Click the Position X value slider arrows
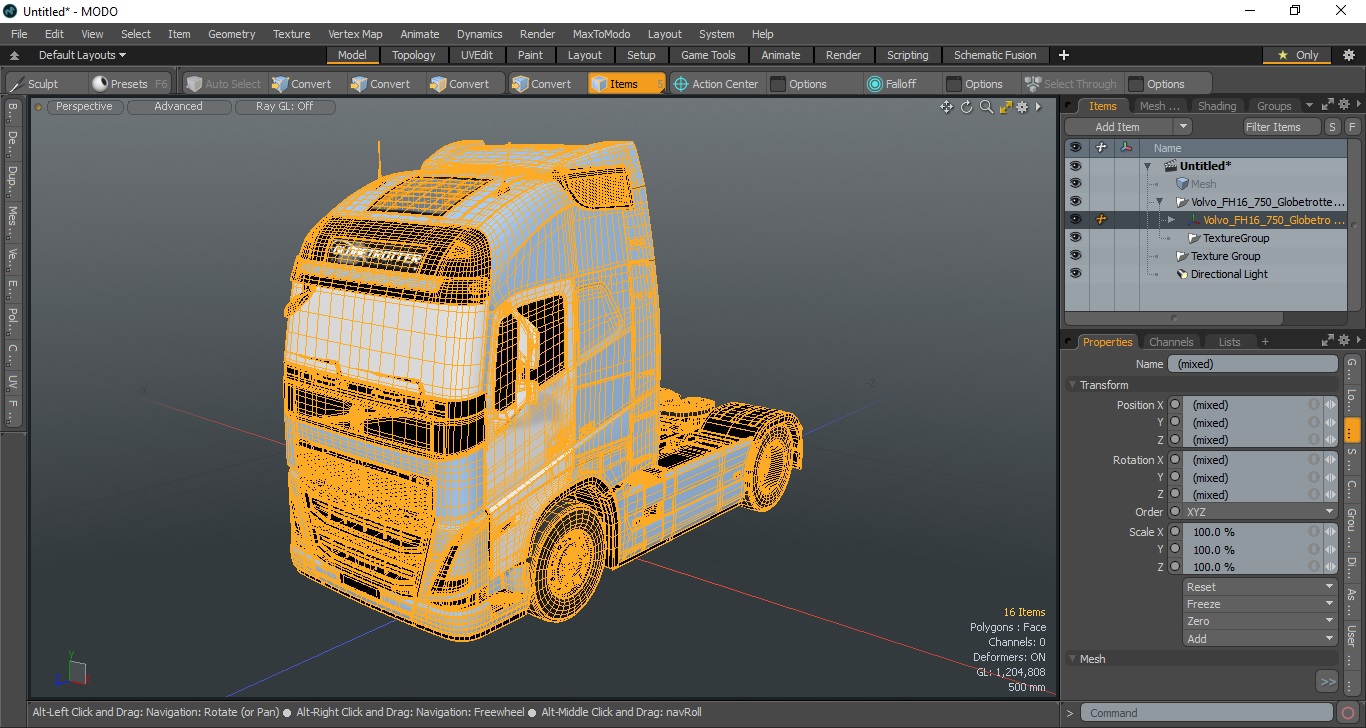This screenshot has width=1366, height=728. coord(1330,405)
